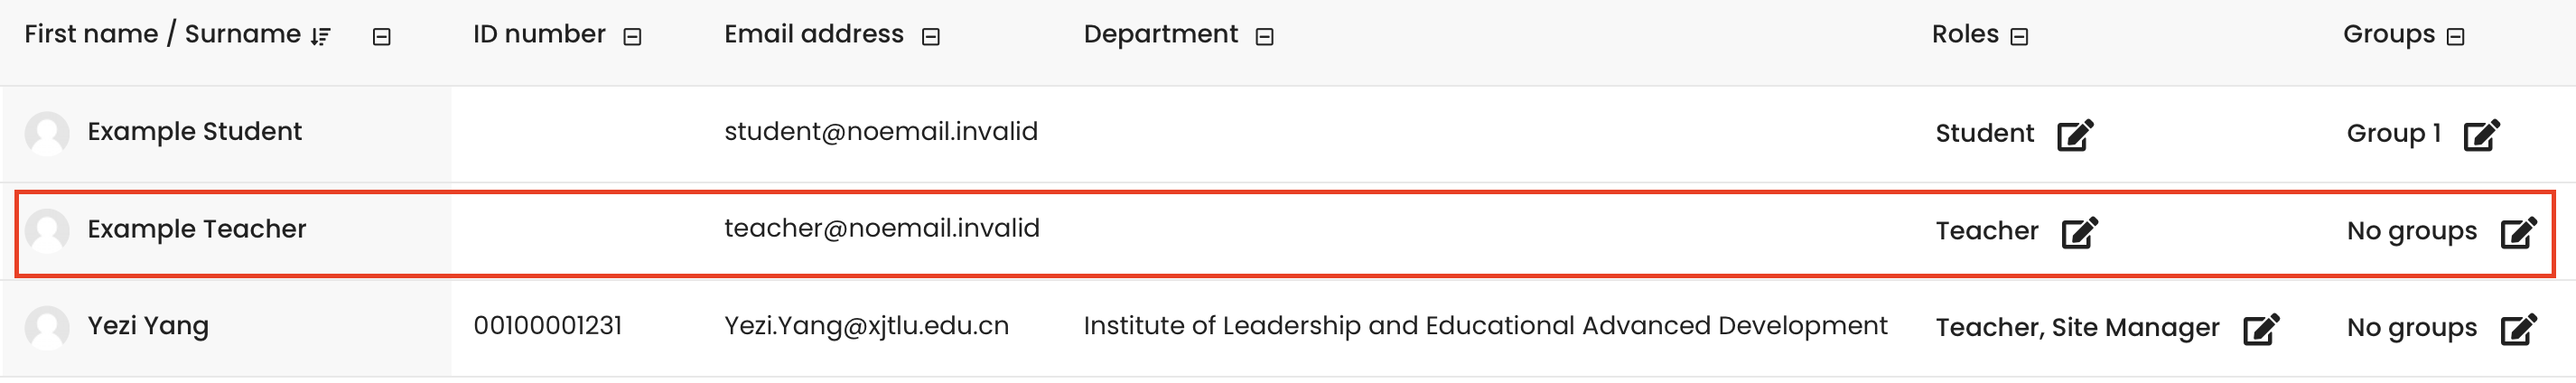Image resolution: width=2576 pixels, height=383 pixels.
Task: Sort table by First name
Action: [91, 34]
